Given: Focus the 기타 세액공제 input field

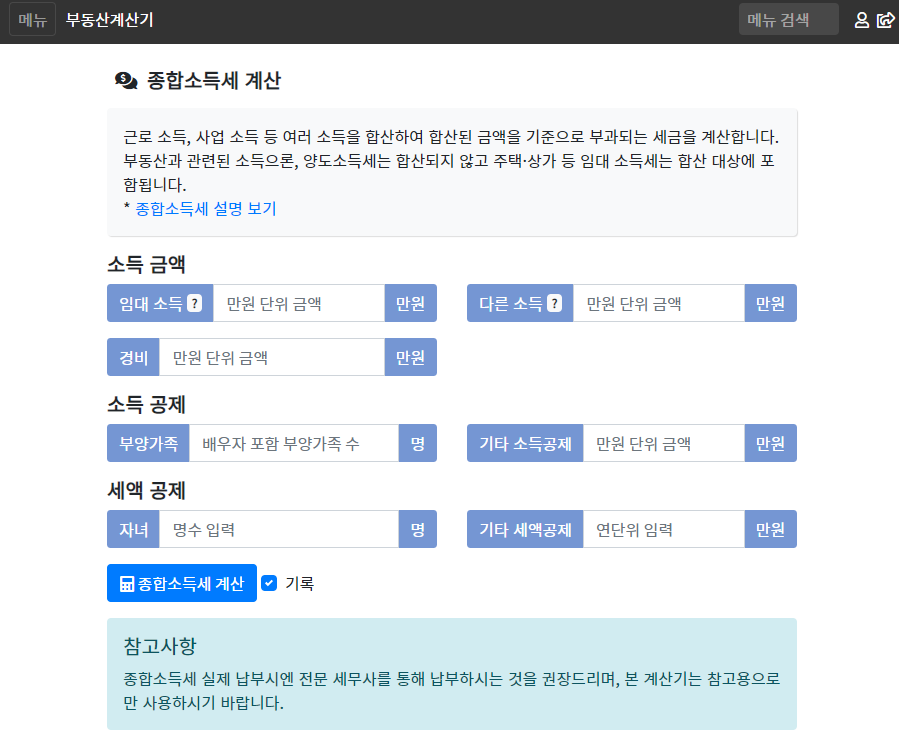Looking at the screenshot, I should (x=664, y=529).
